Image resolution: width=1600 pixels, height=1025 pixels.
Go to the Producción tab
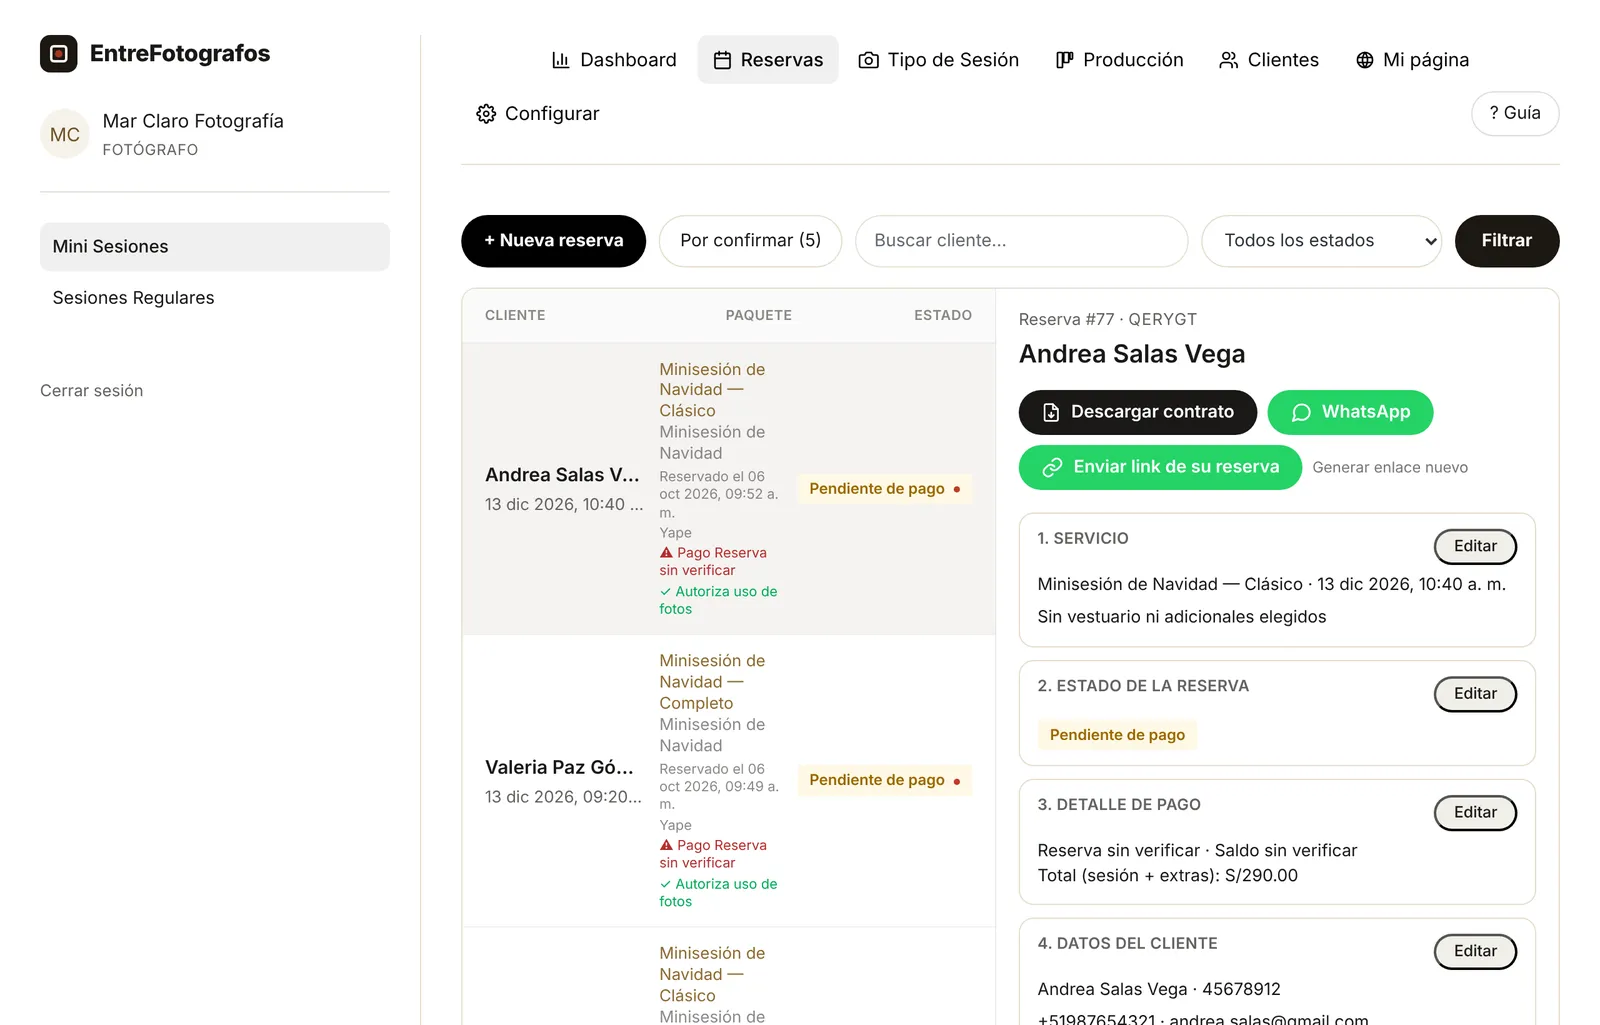tap(1120, 60)
